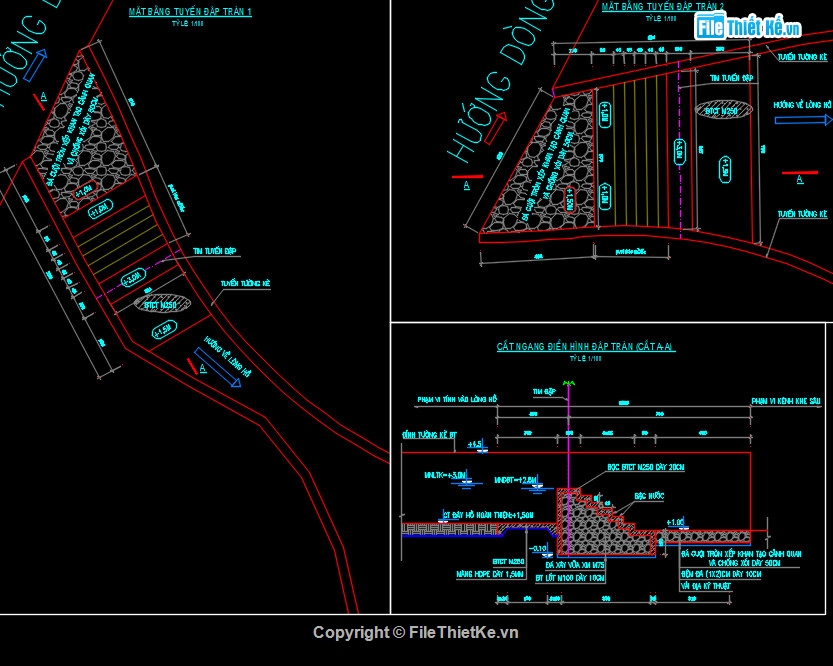Viewport: 833px width, 666px height.
Task: Click 'HƯỚNG VỀ LÒNG HỒ' text in plan 2
Action: coord(802,105)
